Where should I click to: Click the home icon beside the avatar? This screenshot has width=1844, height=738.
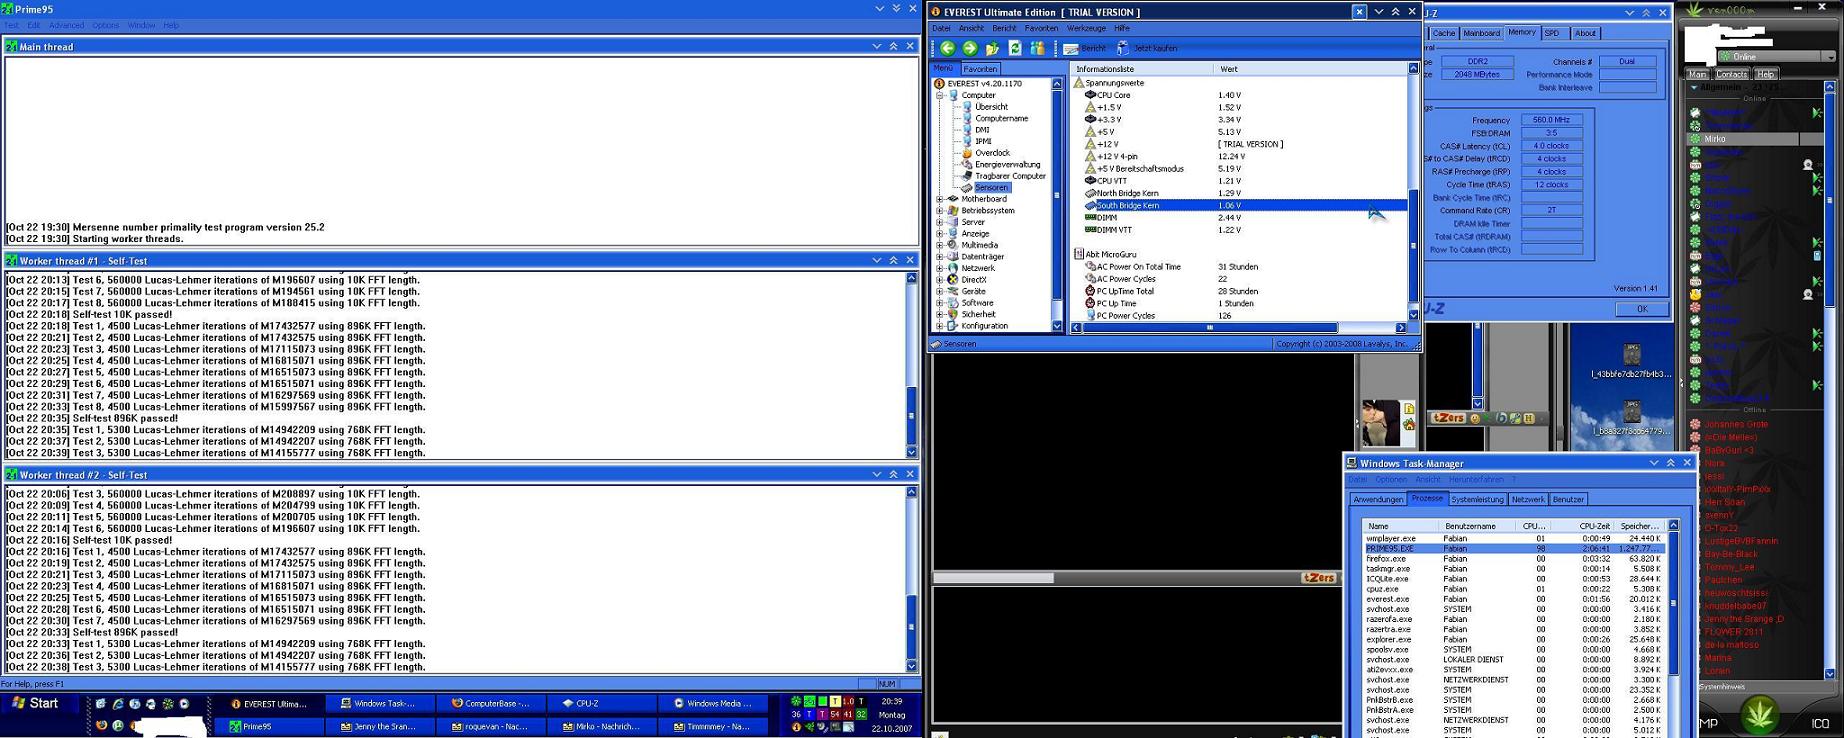tap(1409, 425)
